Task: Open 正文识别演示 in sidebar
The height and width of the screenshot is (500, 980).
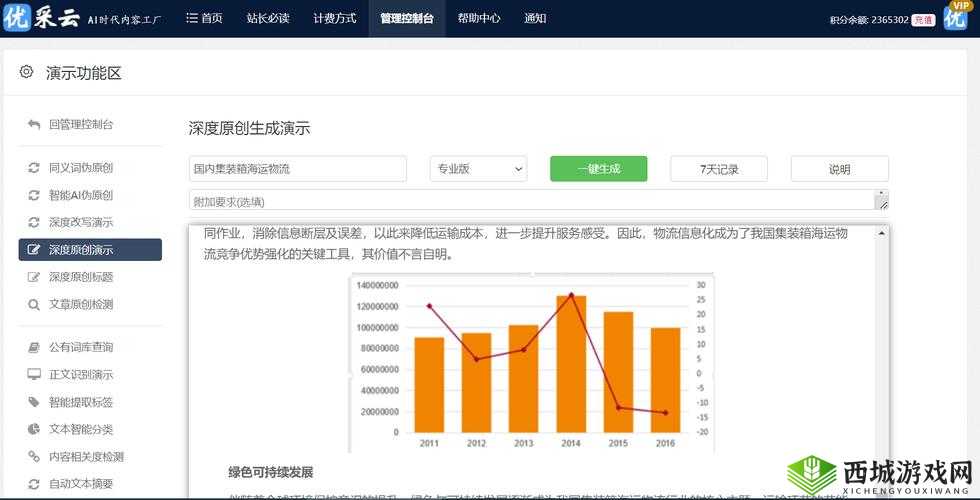Action: (x=81, y=374)
